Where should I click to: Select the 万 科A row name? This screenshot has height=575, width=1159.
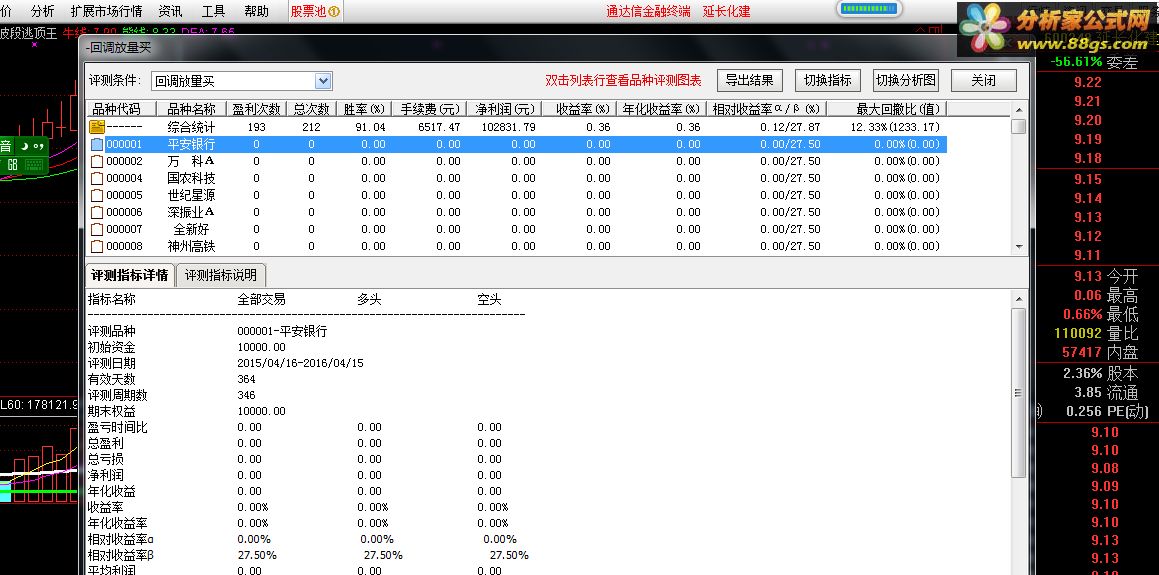click(191, 161)
